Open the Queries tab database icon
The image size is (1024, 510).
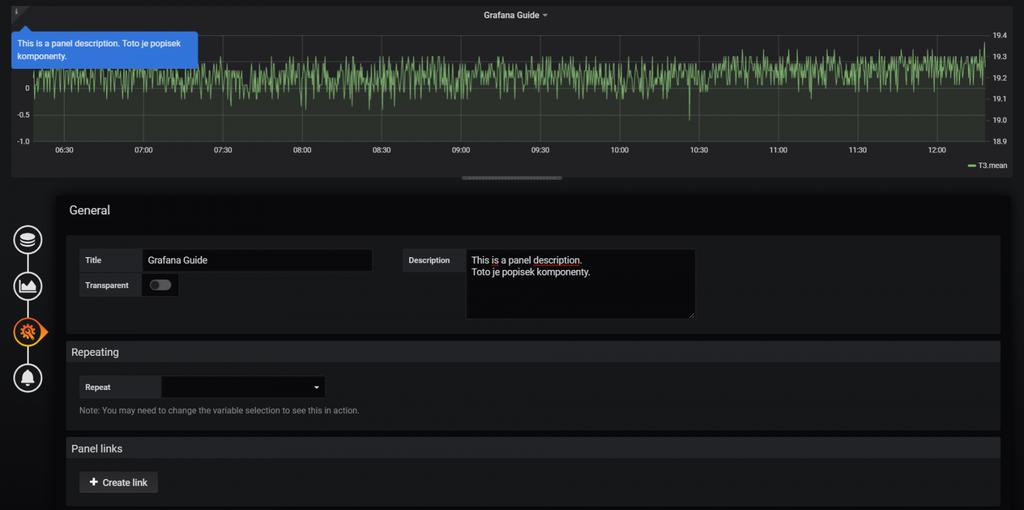(27, 240)
